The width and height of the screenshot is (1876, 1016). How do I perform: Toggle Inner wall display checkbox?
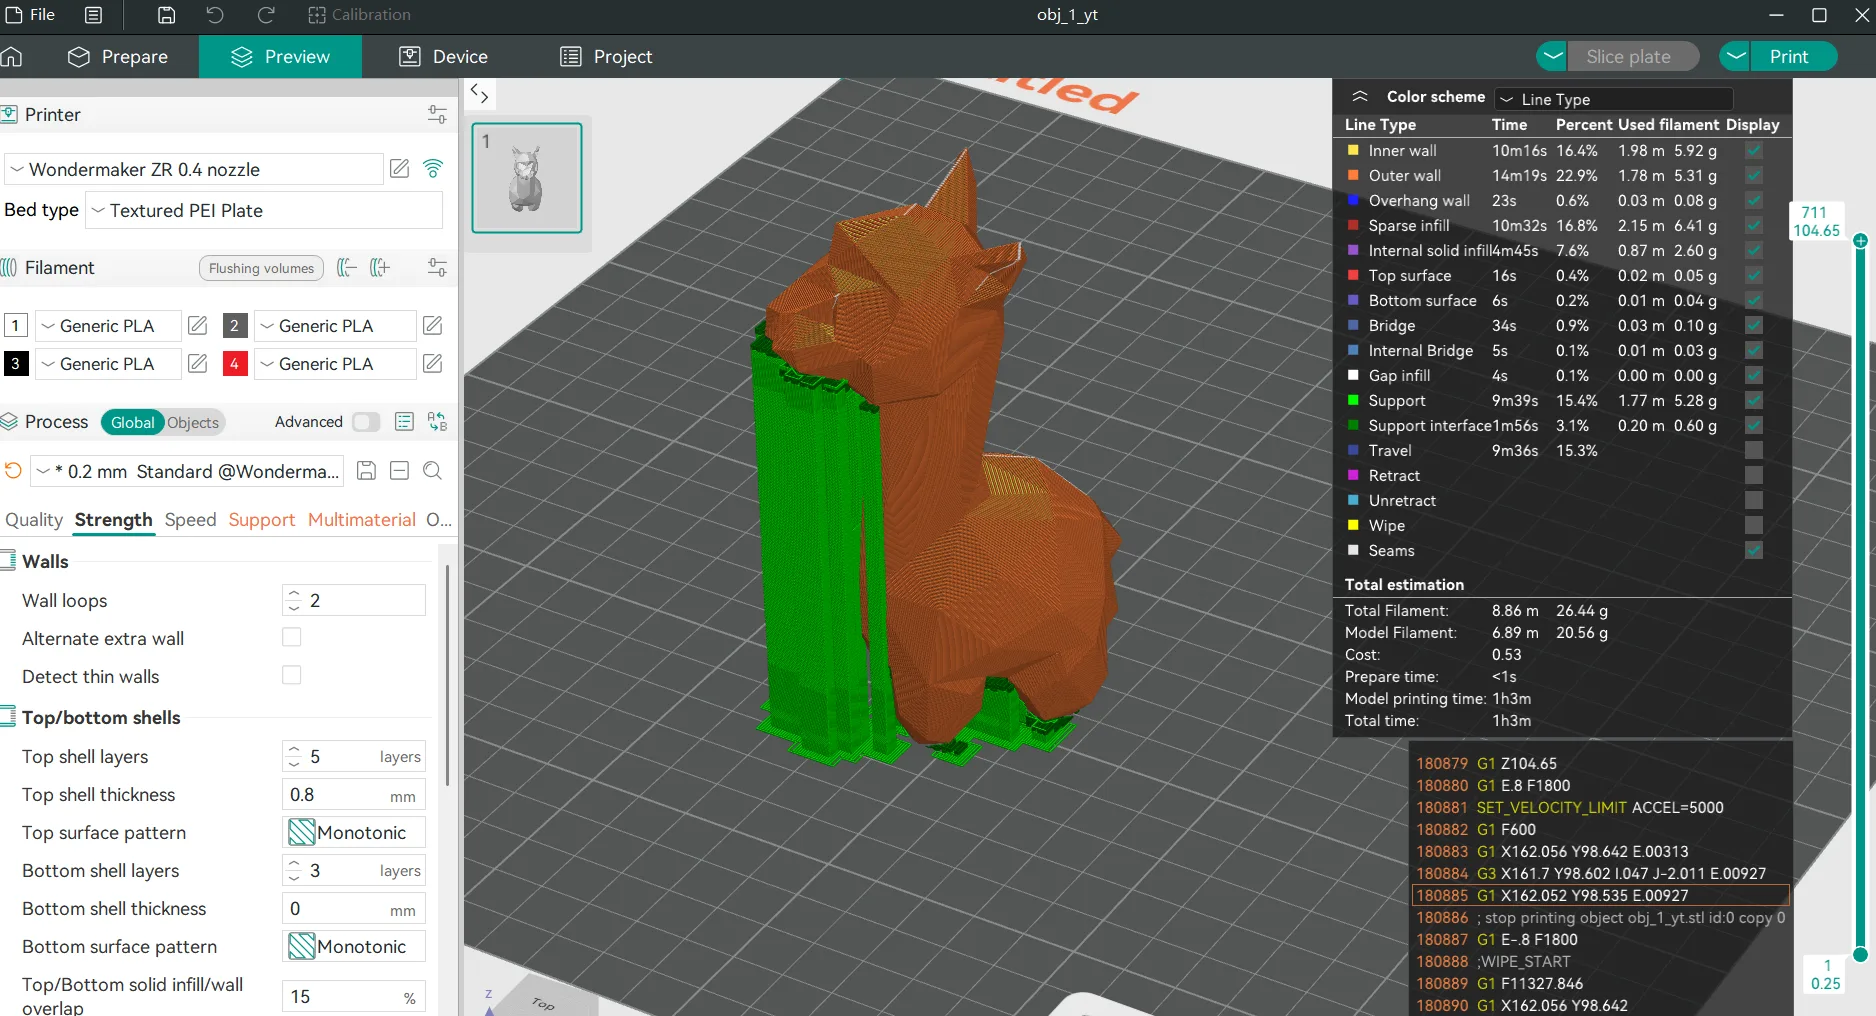click(x=1754, y=150)
